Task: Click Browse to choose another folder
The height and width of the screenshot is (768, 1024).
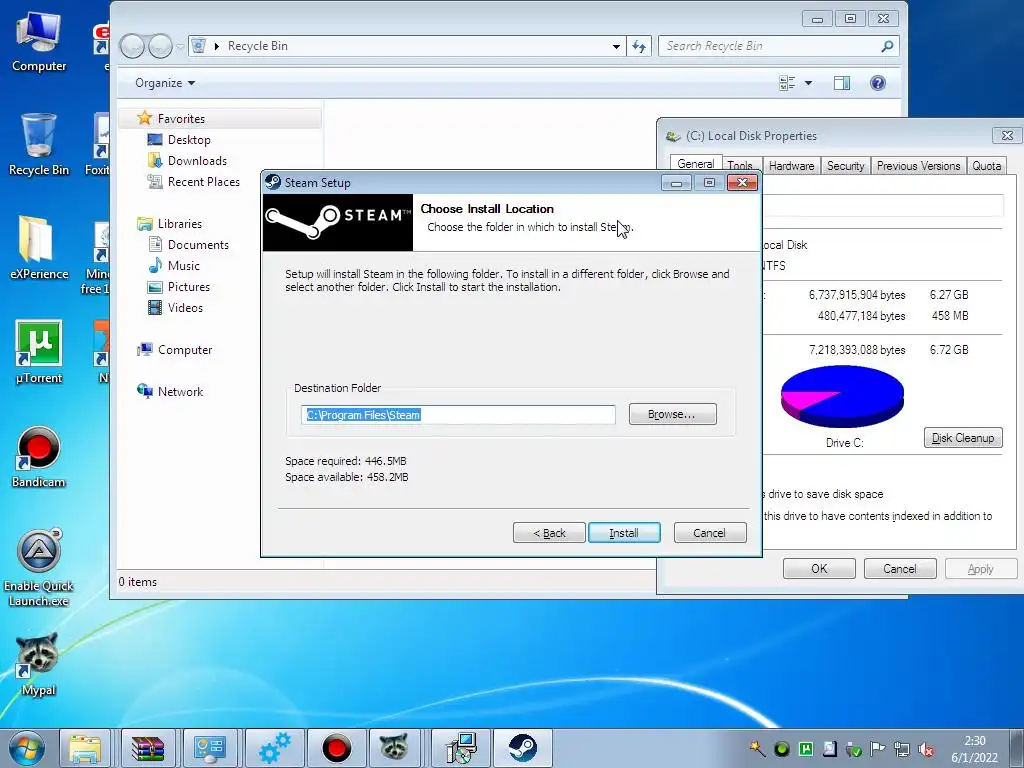Action: 672,414
